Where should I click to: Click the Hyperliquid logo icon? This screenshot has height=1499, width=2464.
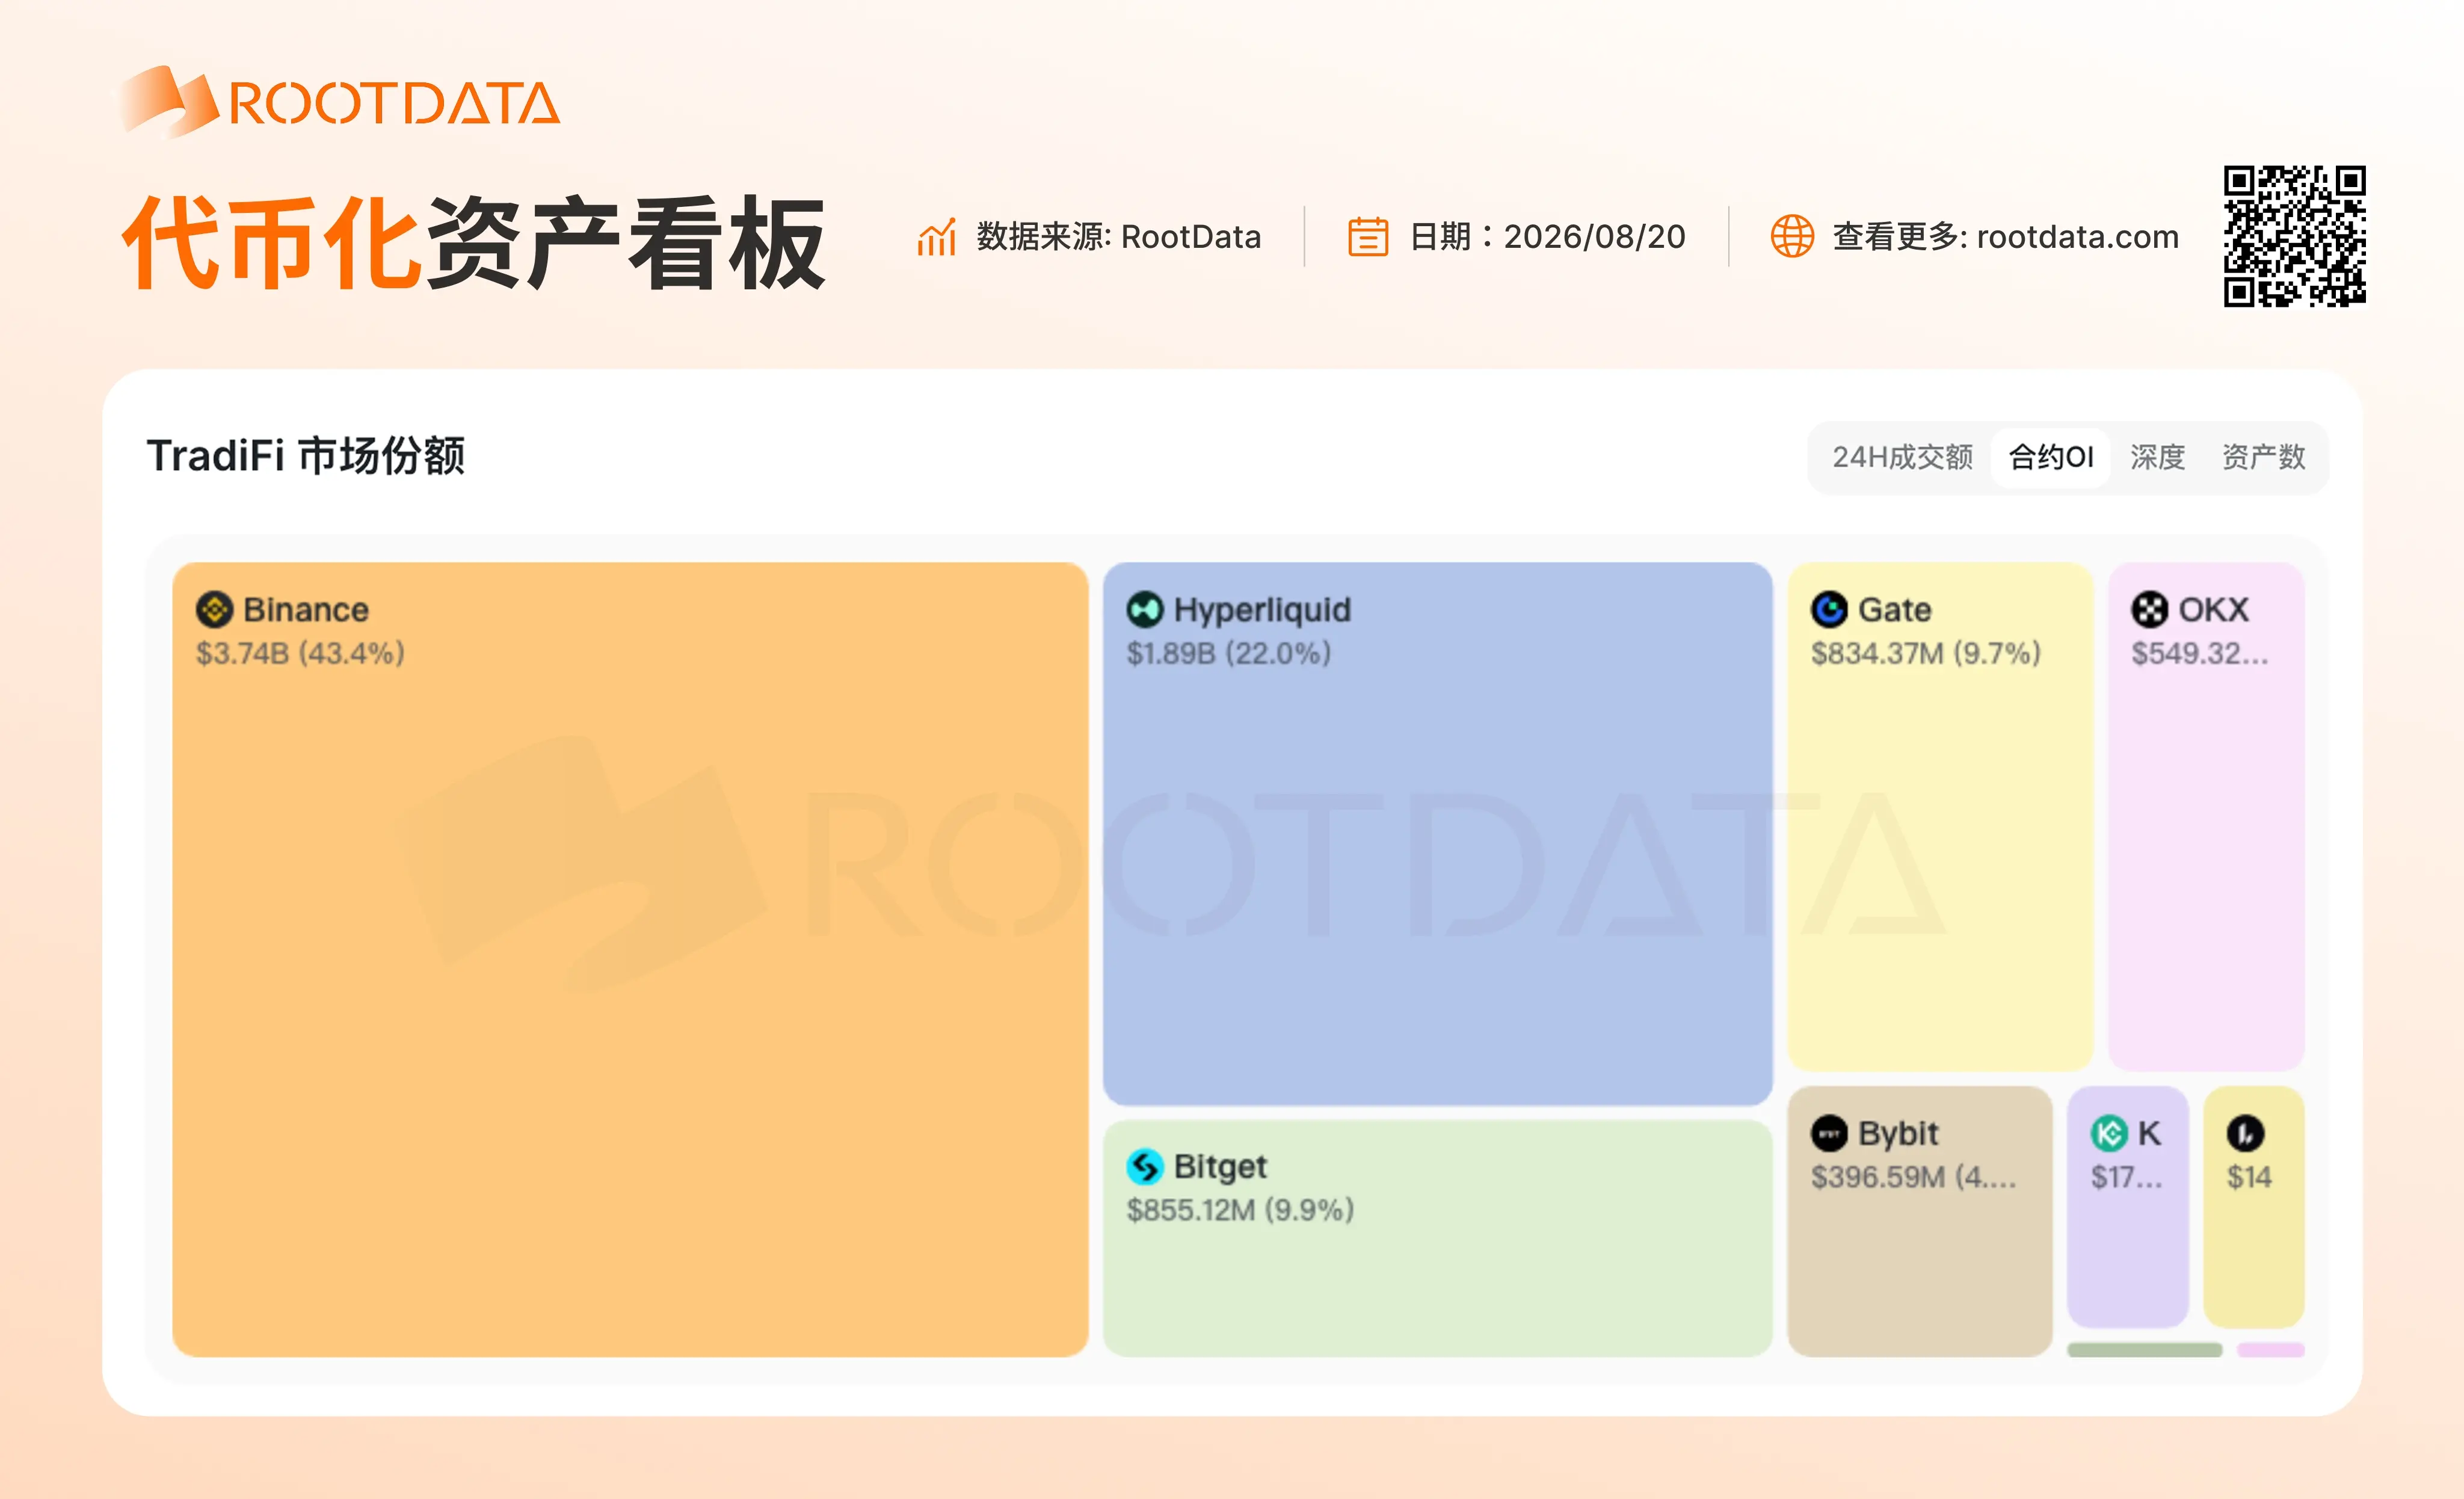(x=1145, y=609)
